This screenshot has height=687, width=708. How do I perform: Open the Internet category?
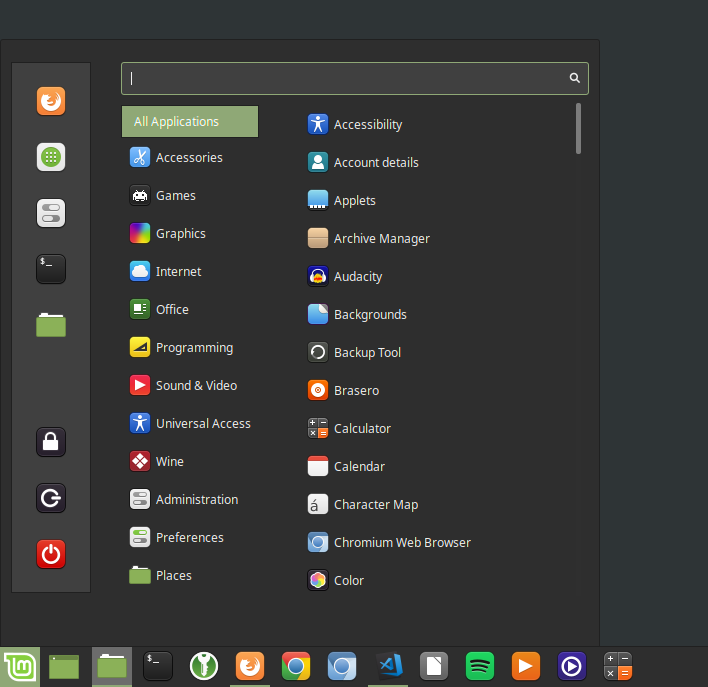(x=190, y=271)
